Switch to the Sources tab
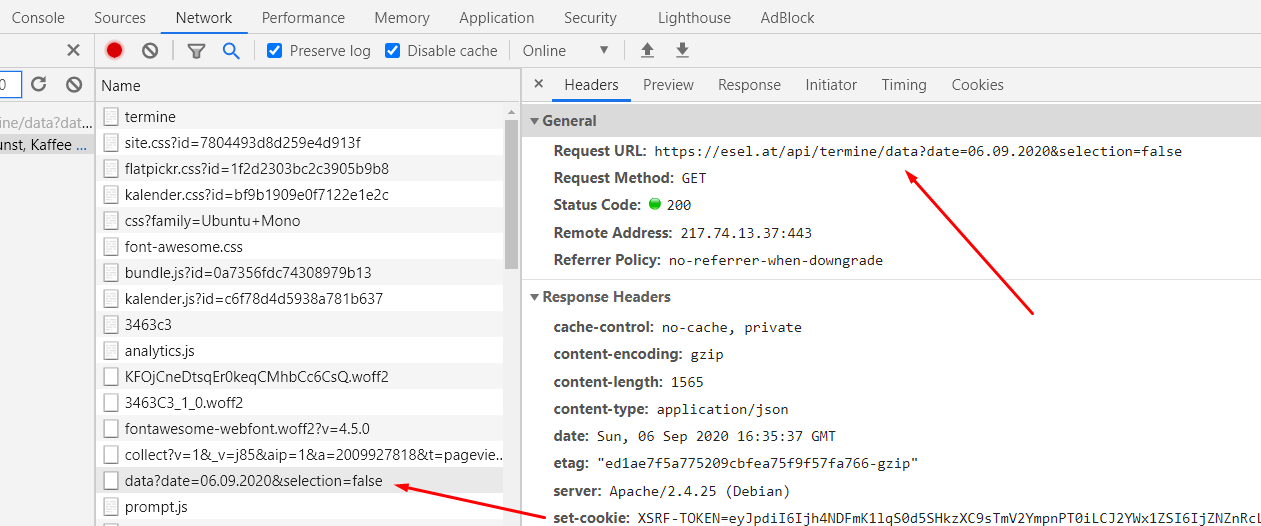The height and width of the screenshot is (526, 1261). (x=120, y=18)
